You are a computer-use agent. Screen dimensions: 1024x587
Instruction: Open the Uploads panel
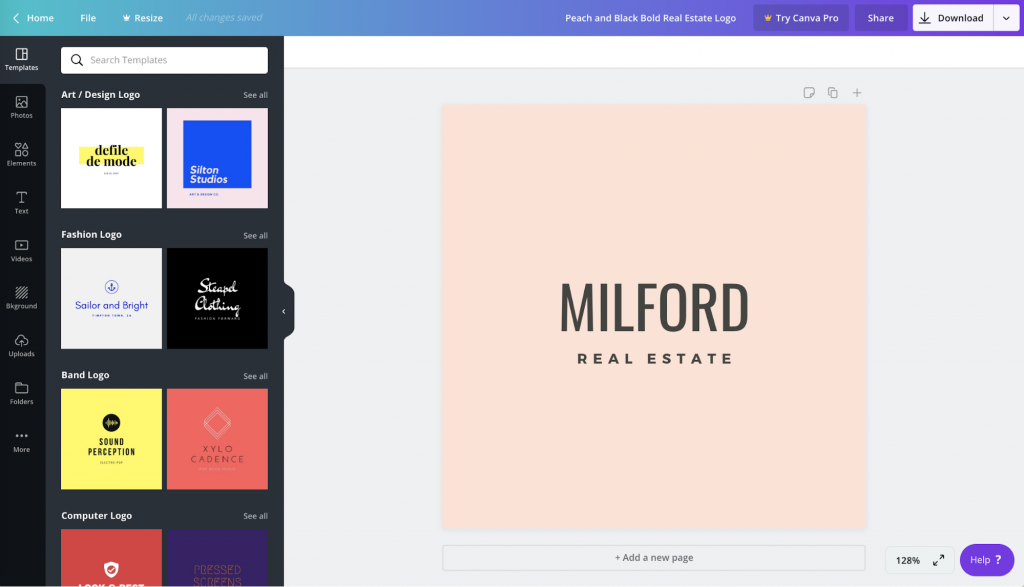(22, 345)
